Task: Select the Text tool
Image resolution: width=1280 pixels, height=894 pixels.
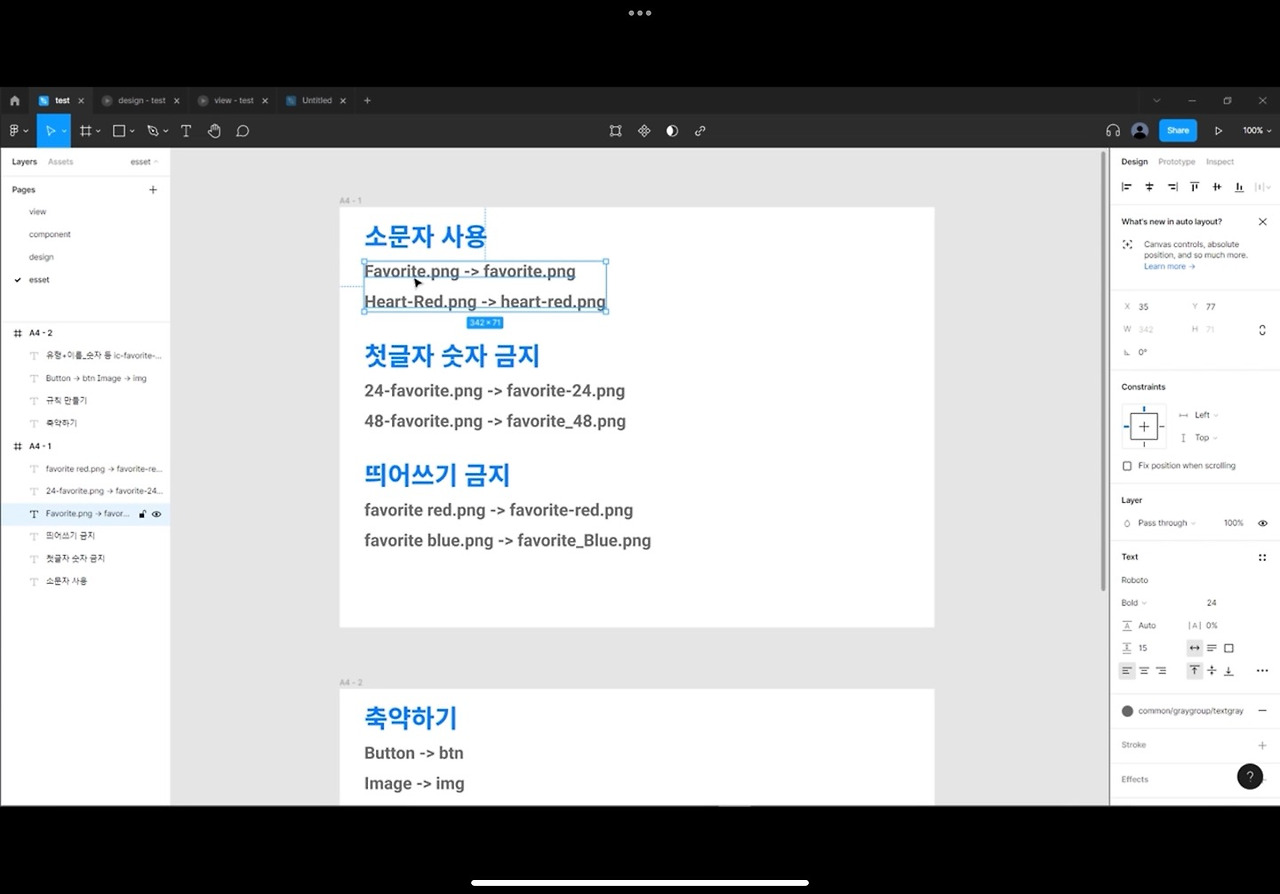Action: pyautogui.click(x=186, y=131)
